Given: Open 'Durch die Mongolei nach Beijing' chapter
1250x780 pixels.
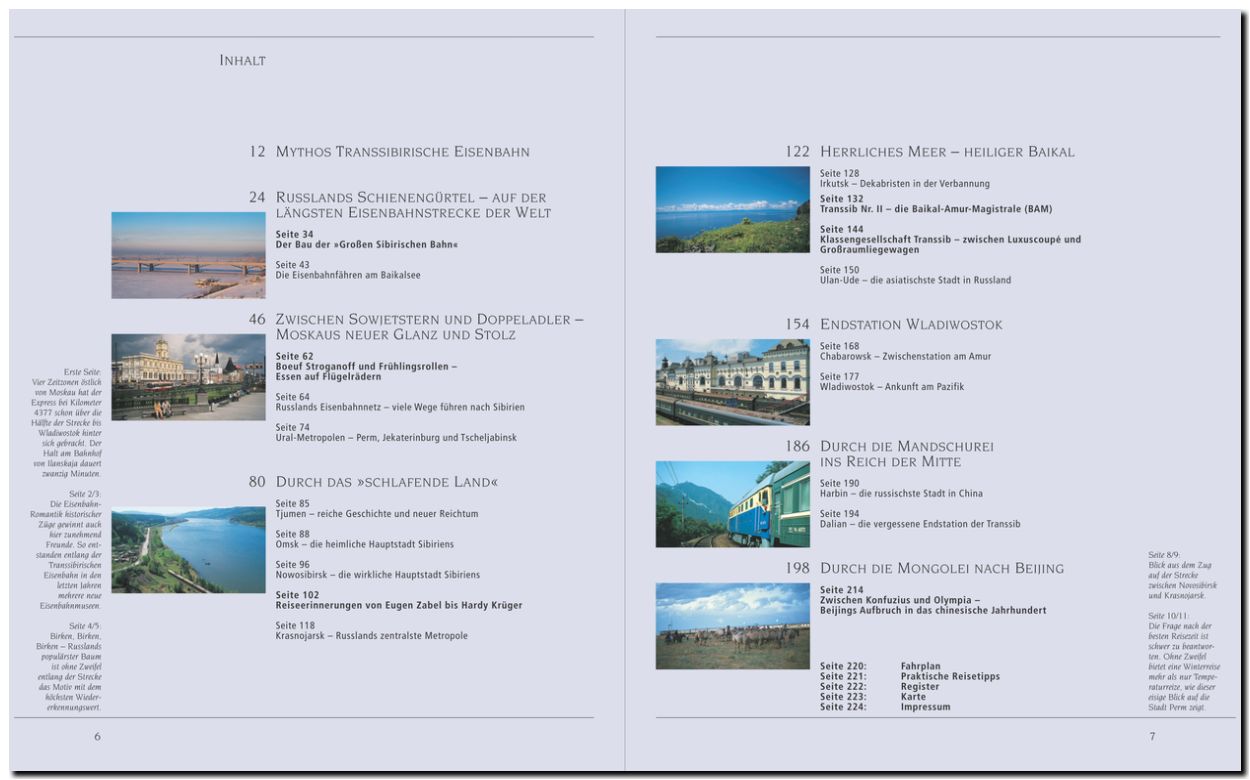Looking at the screenshot, I should click(x=941, y=569).
